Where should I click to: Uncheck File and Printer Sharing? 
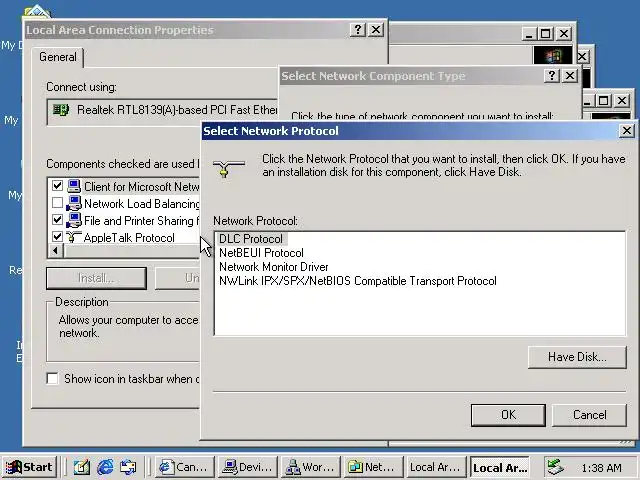tap(58, 220)
